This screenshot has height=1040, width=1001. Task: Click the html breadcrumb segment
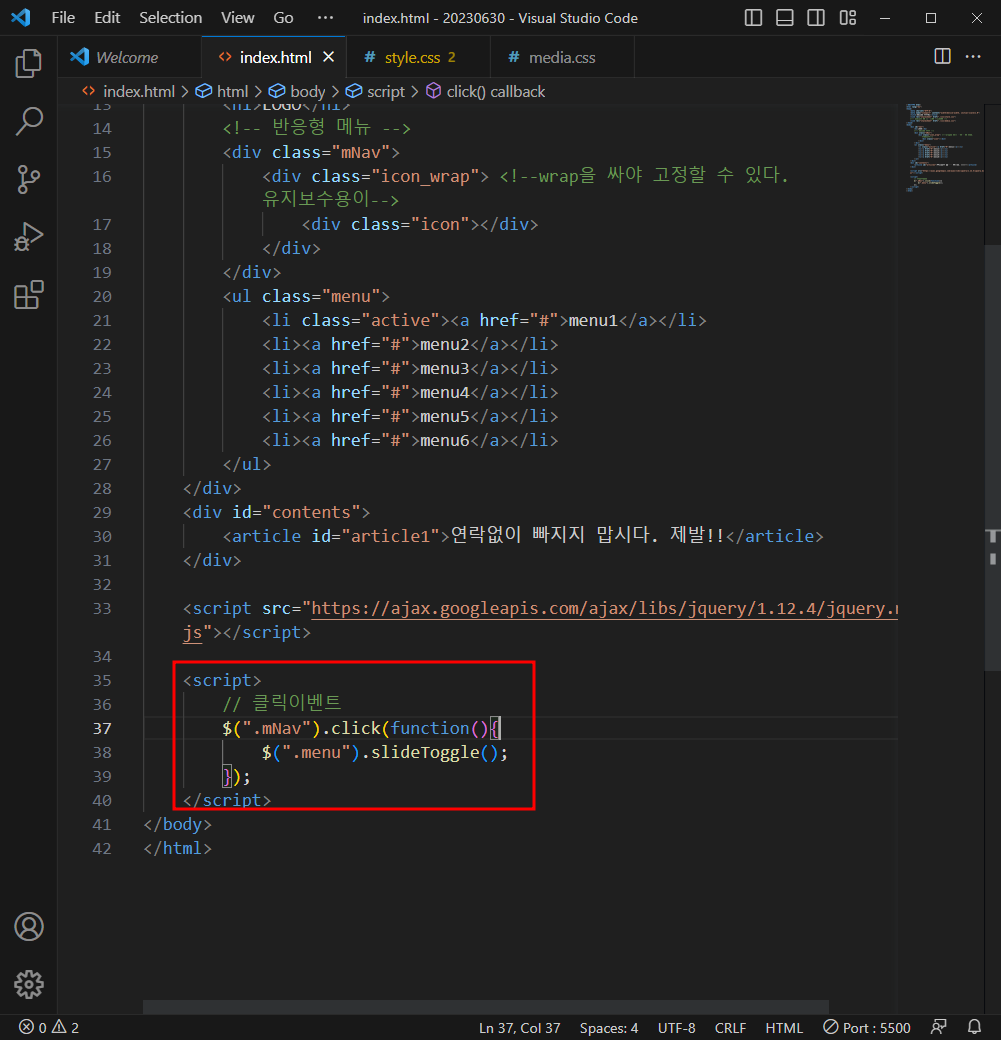tap(222, 92)
